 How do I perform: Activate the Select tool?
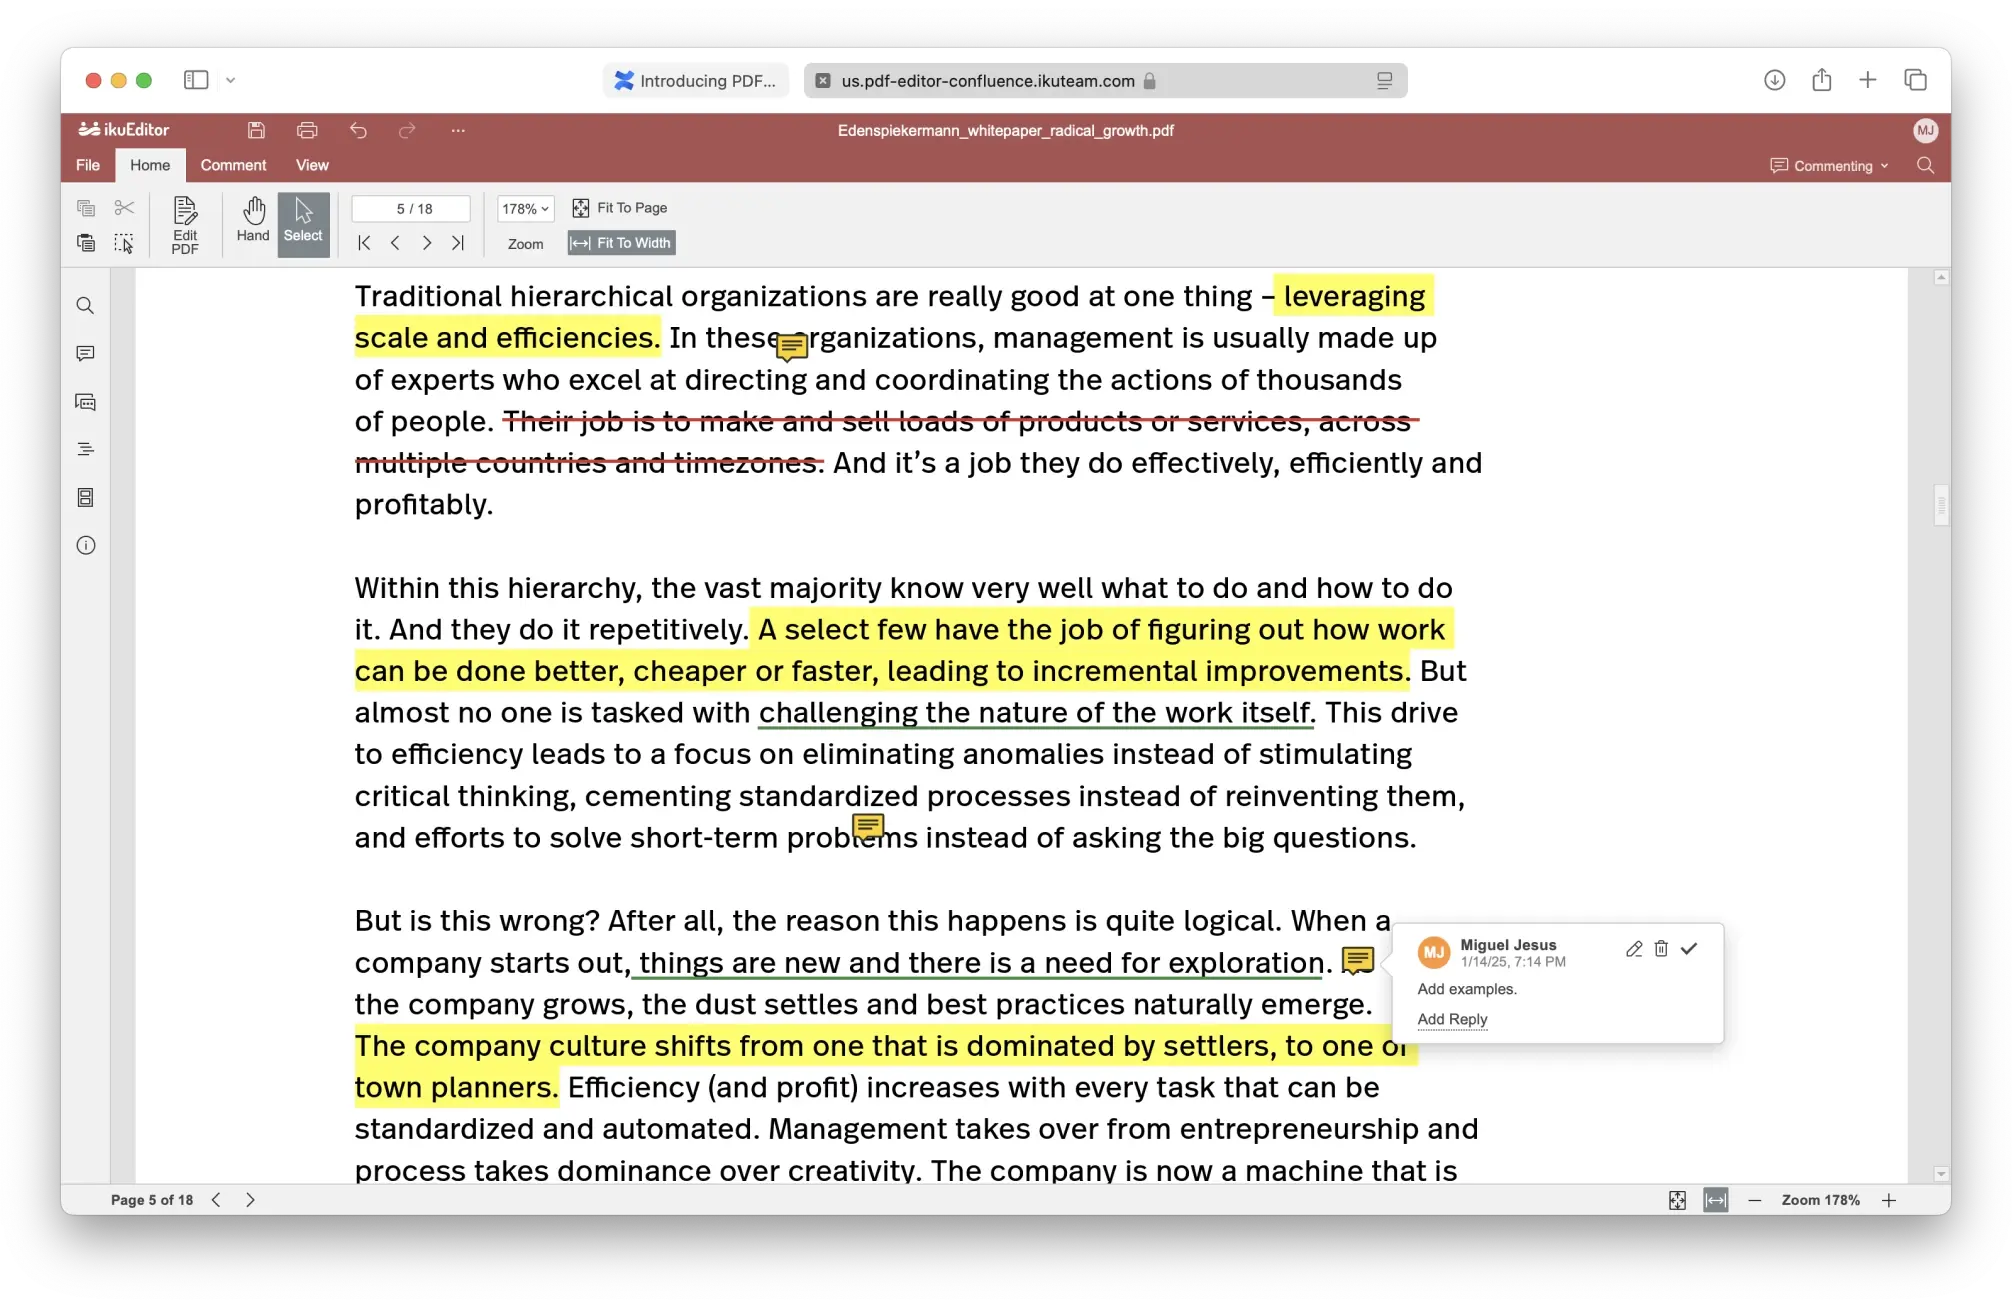pyautogui.click(x=303, y=224)
